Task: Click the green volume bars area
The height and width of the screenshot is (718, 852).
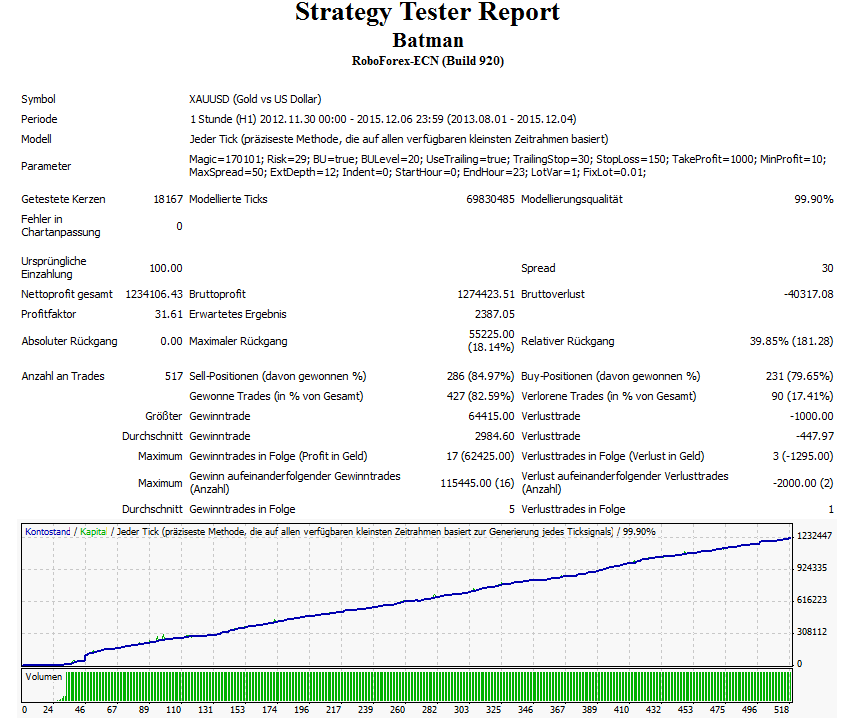Action: (428, 686)
